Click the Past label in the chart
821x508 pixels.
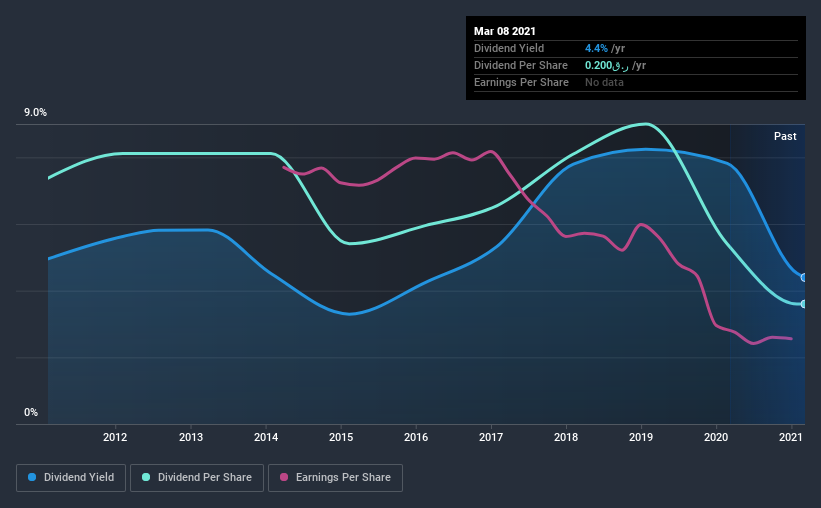[x=785, y=136]
